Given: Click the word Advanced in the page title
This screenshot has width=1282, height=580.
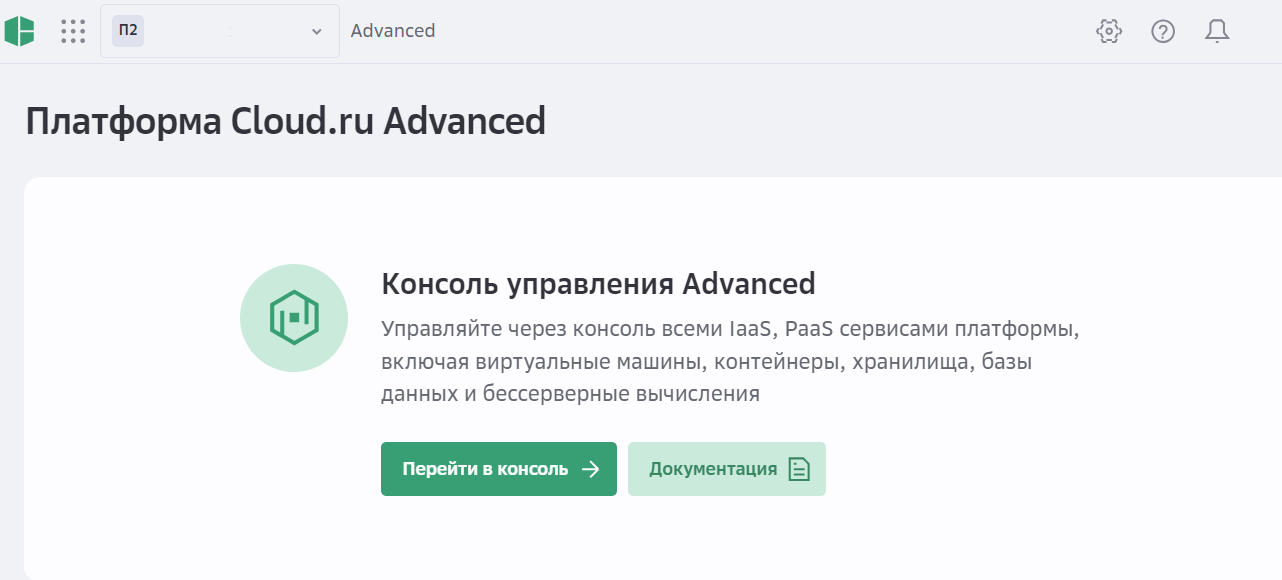Looking at the screenshot, I should (465, 121).
